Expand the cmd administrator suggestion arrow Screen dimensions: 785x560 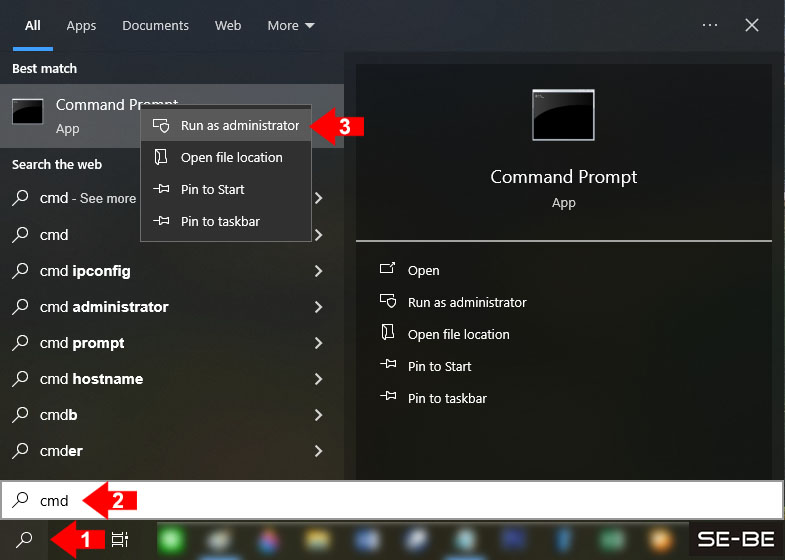click(318, 307)
